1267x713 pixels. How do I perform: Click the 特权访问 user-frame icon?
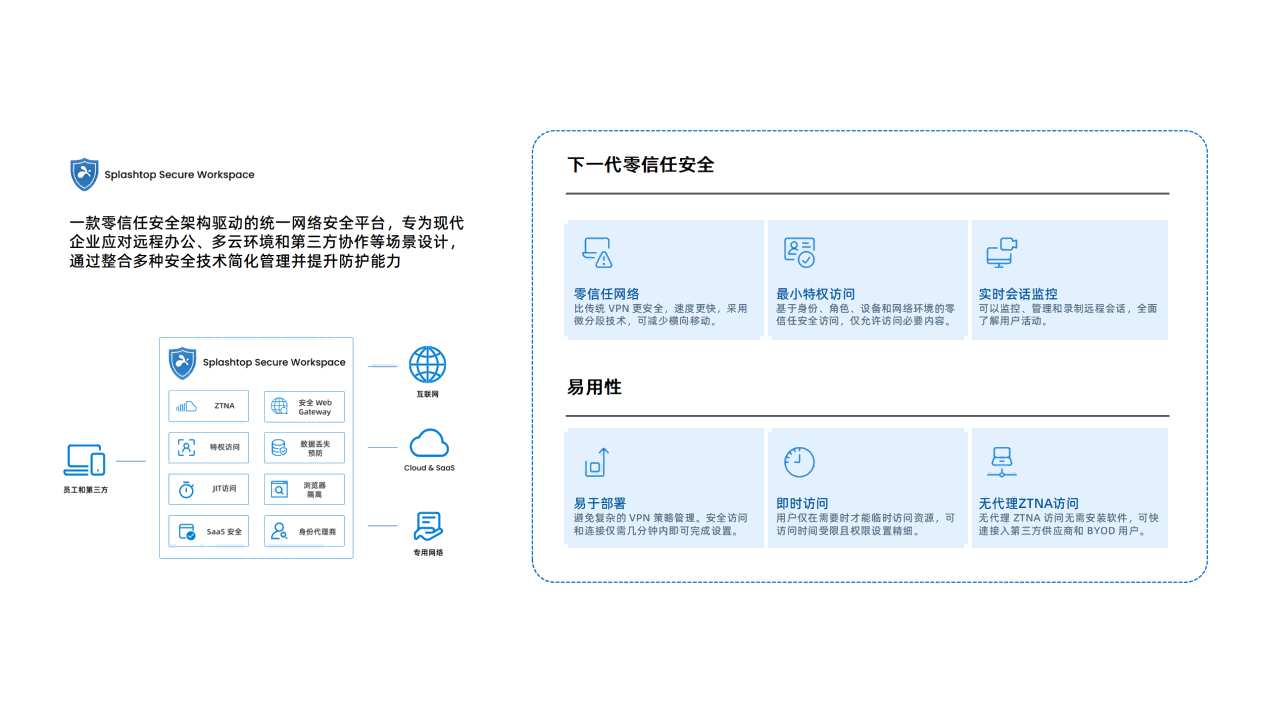[186, 448]
